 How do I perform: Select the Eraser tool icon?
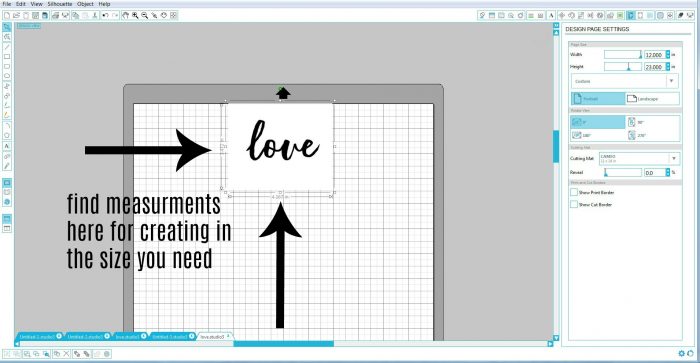(x=7, y=115)
